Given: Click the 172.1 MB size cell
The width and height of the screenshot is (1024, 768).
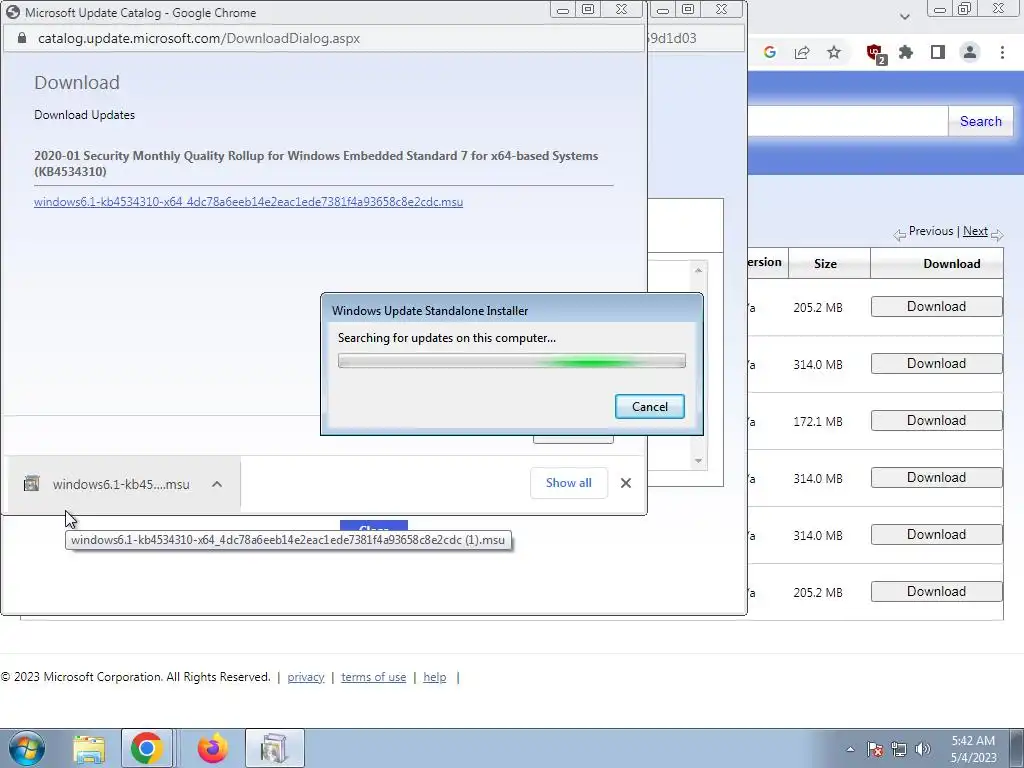Looking at the screenshot, I should point(818,421).
